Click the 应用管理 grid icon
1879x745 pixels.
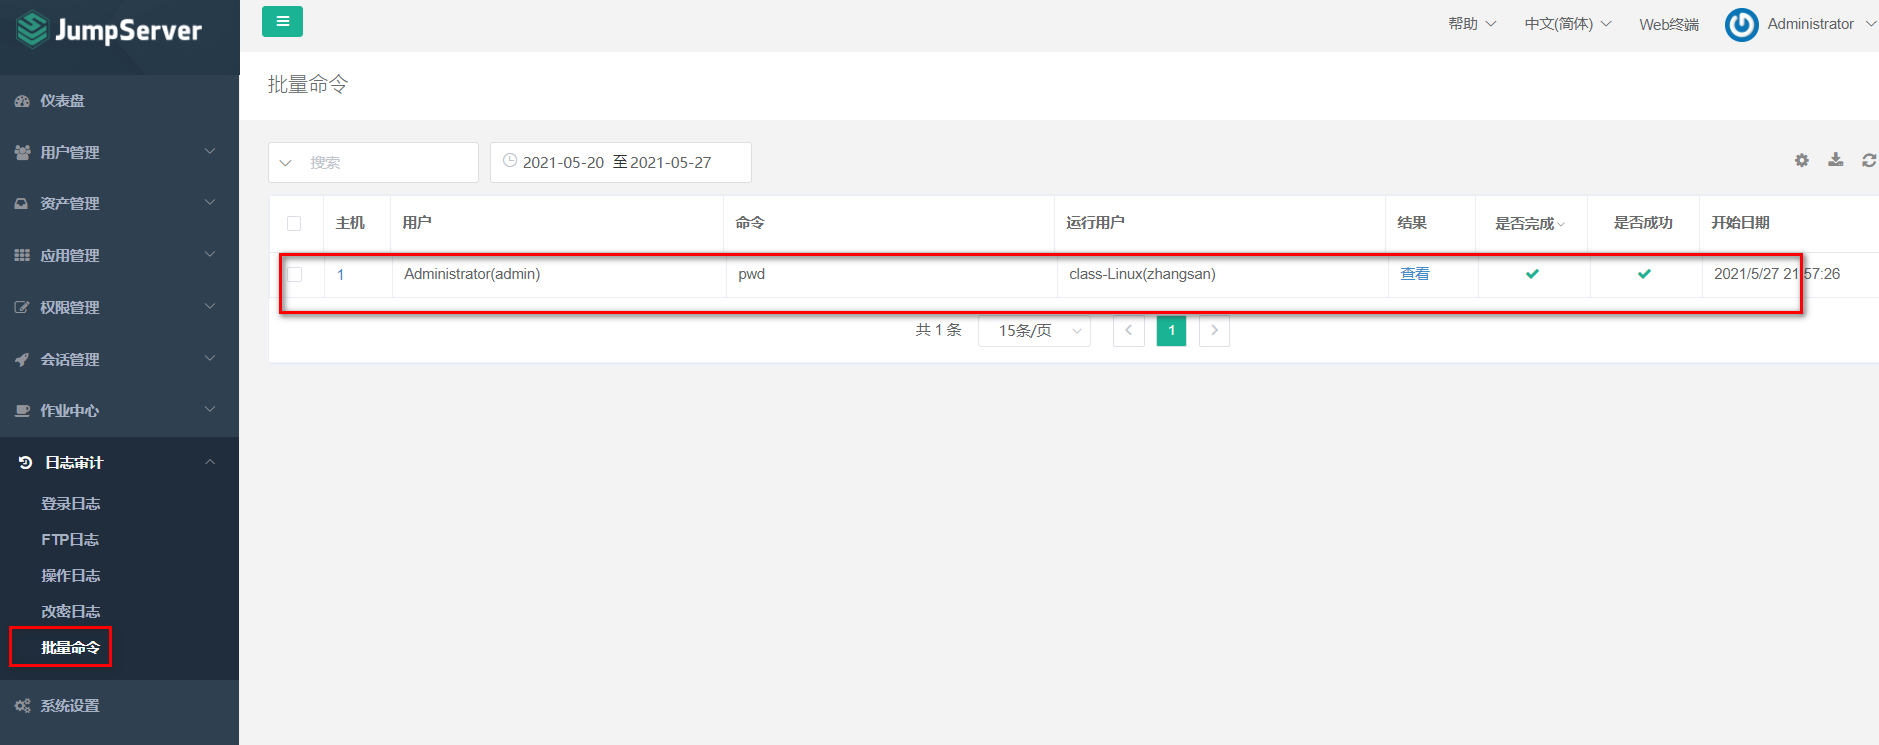tap(22, 255)
